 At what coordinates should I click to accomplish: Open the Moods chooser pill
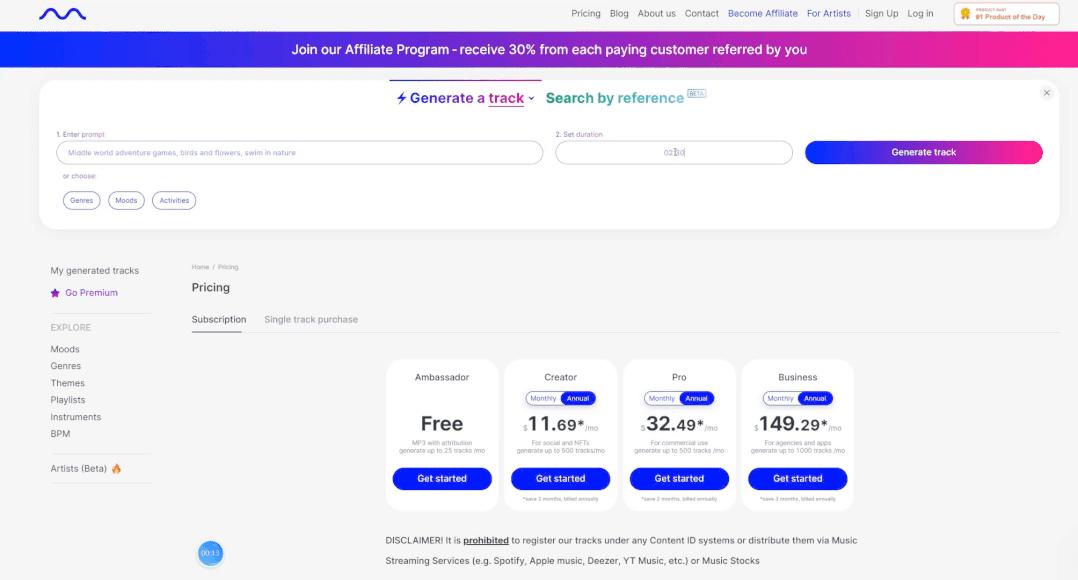click(126, 201)
